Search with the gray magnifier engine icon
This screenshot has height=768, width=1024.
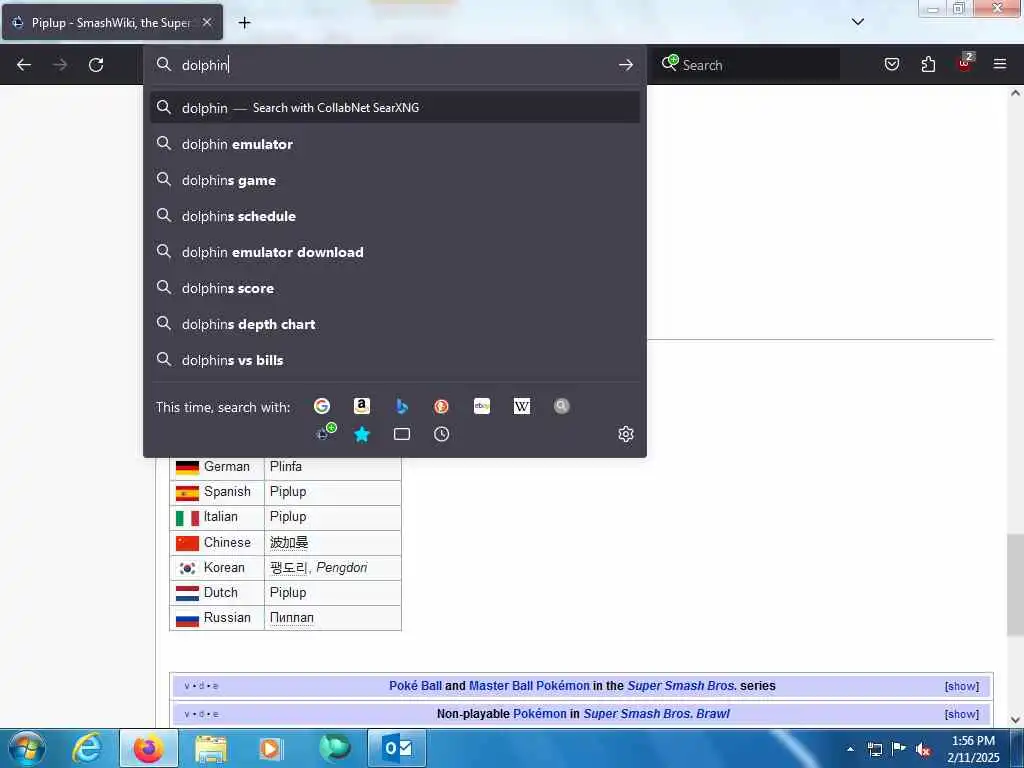(562, 406)
